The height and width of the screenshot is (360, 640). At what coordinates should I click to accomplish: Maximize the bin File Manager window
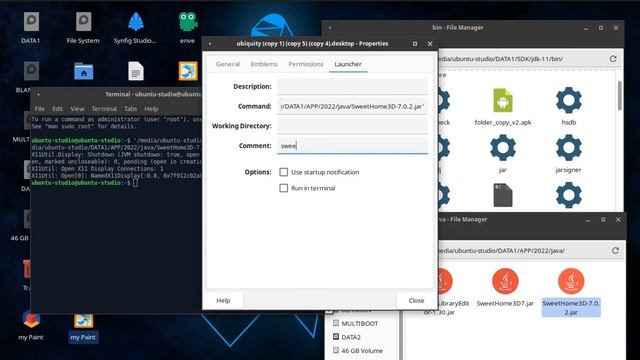[601, 28]
